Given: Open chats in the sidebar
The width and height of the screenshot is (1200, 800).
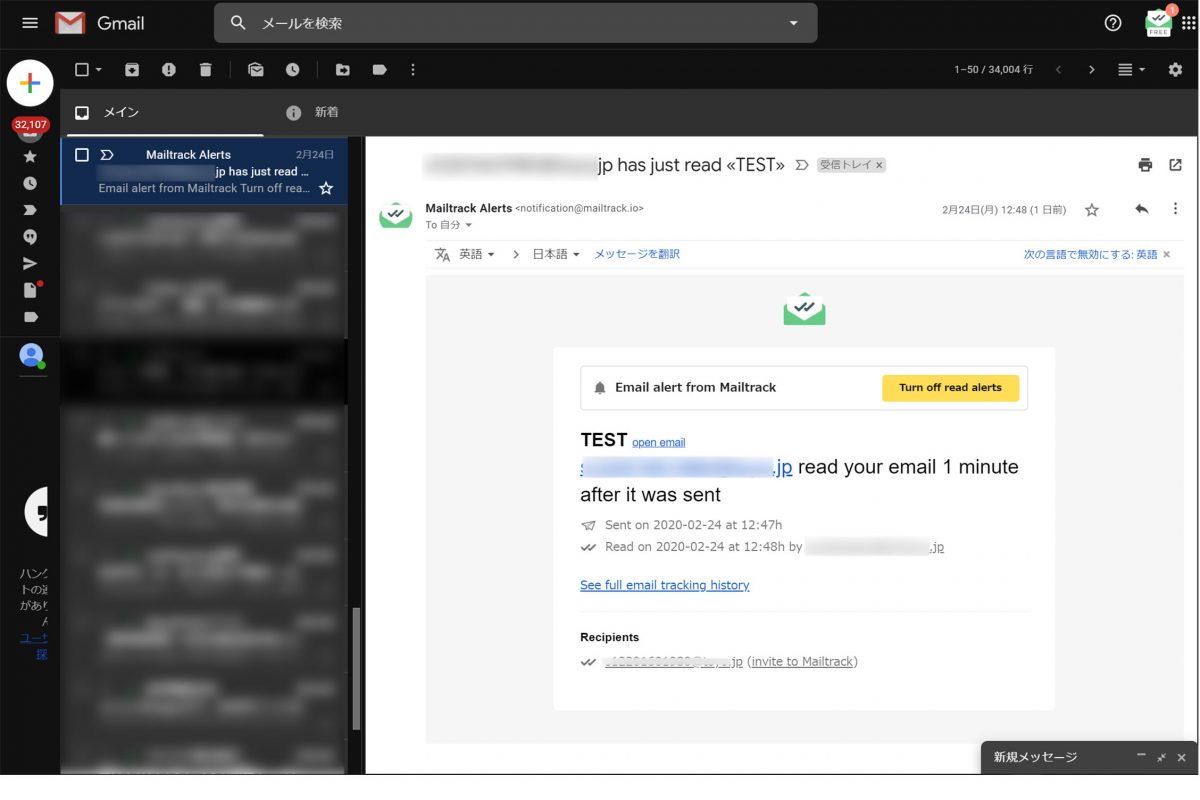Looking at the screenshot, I should 30,237.
